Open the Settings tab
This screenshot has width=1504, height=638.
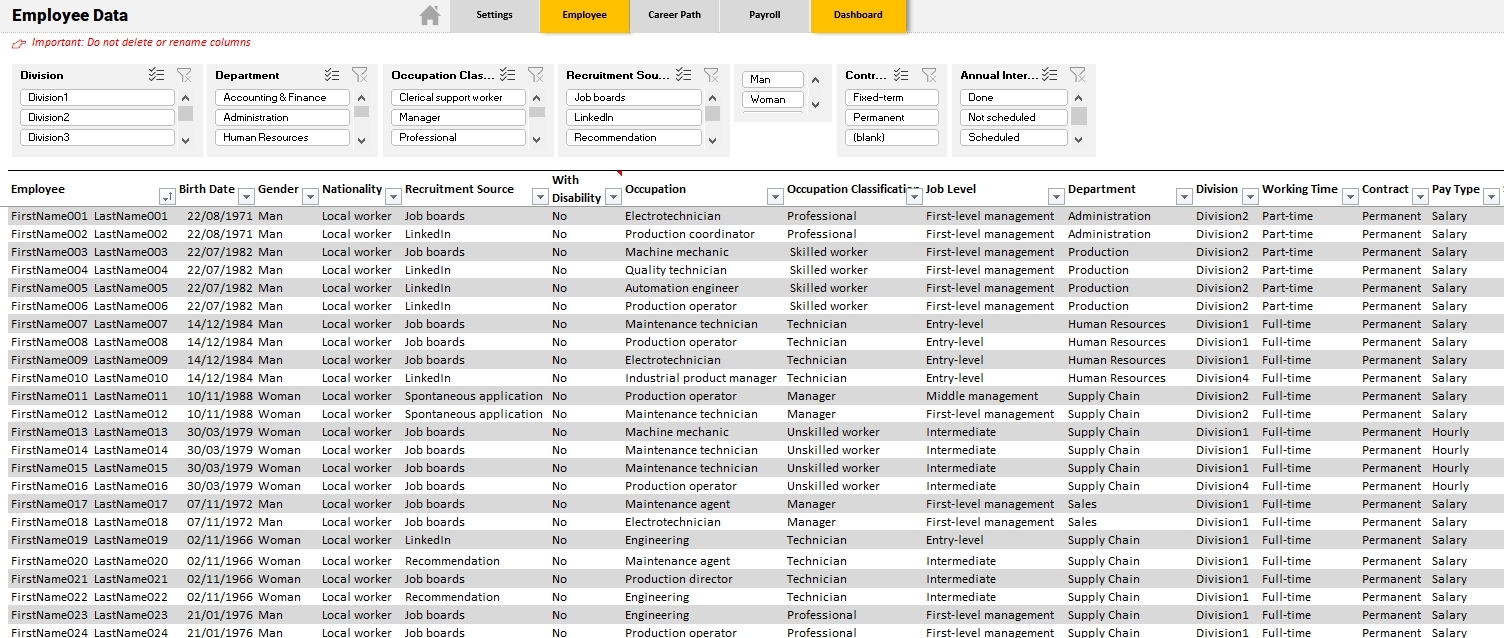[494, 15]
